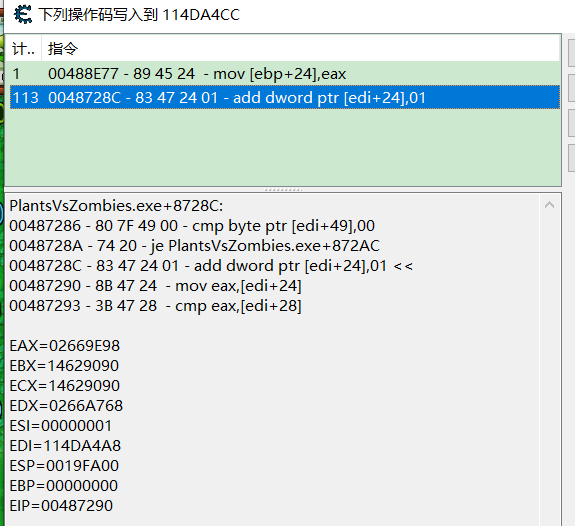Click the EIP=00487290 register line
This screenshot has height=526, width=575.
pos(61,506)
